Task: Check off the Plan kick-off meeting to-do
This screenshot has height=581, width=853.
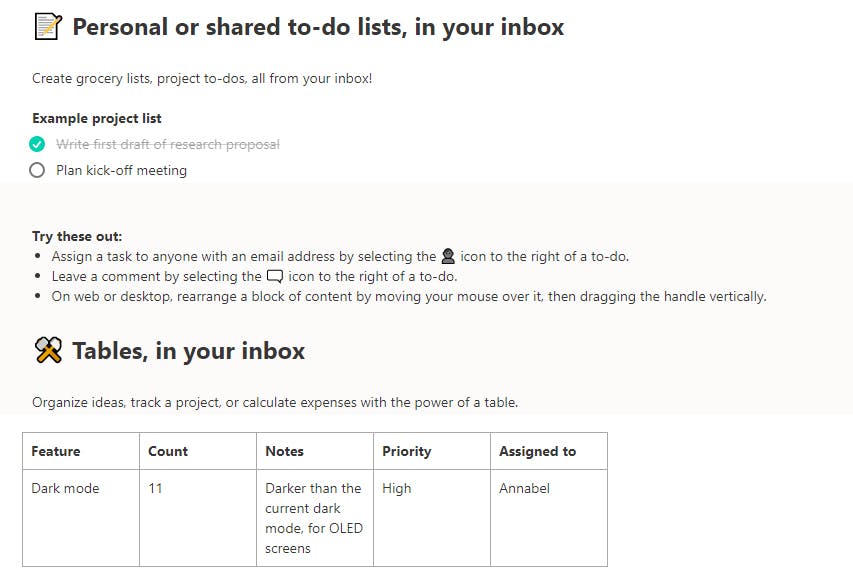Action: click(38, 170)
